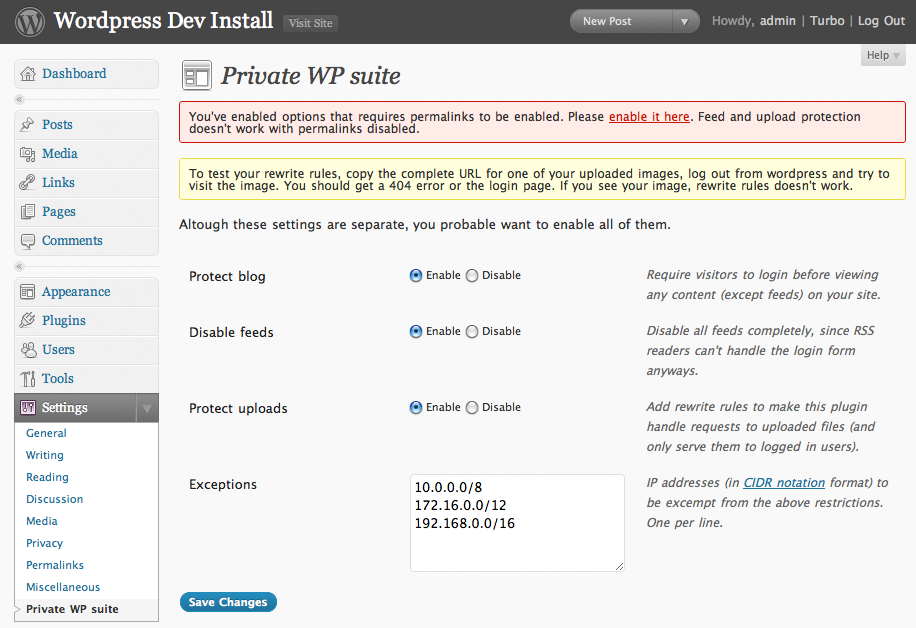The image size is (916, 628).
Task: Select Disable for Disable feeds
Action: point(472,332)
